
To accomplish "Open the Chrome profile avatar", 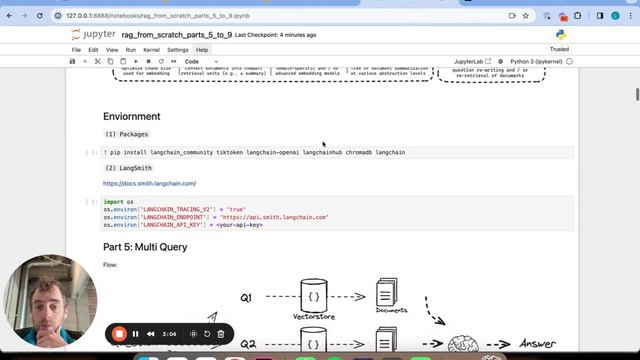I will pos(616,16).
